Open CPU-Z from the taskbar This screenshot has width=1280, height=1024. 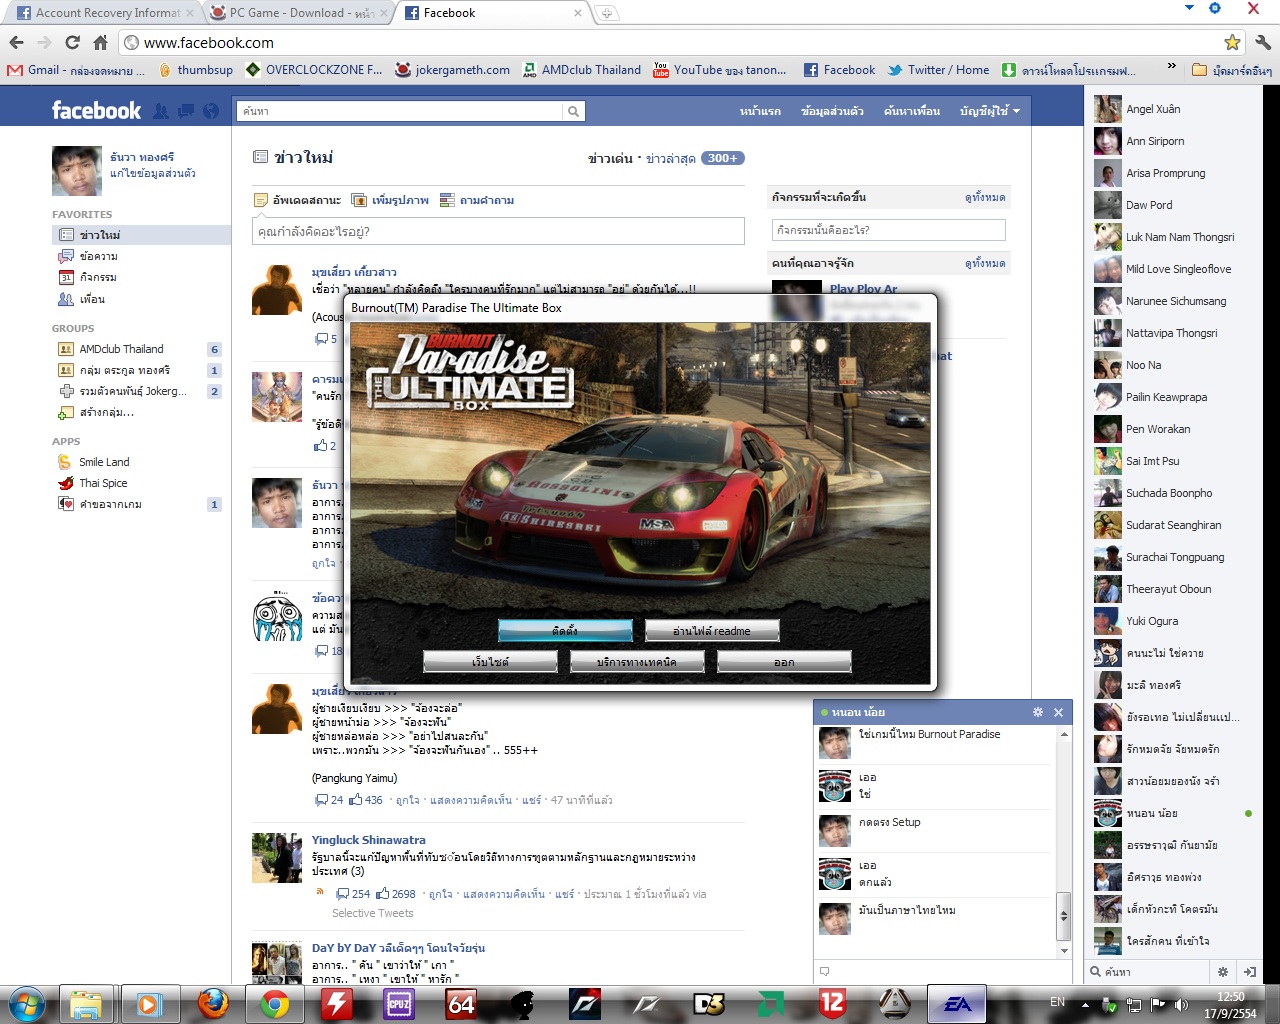[398, 1003]
